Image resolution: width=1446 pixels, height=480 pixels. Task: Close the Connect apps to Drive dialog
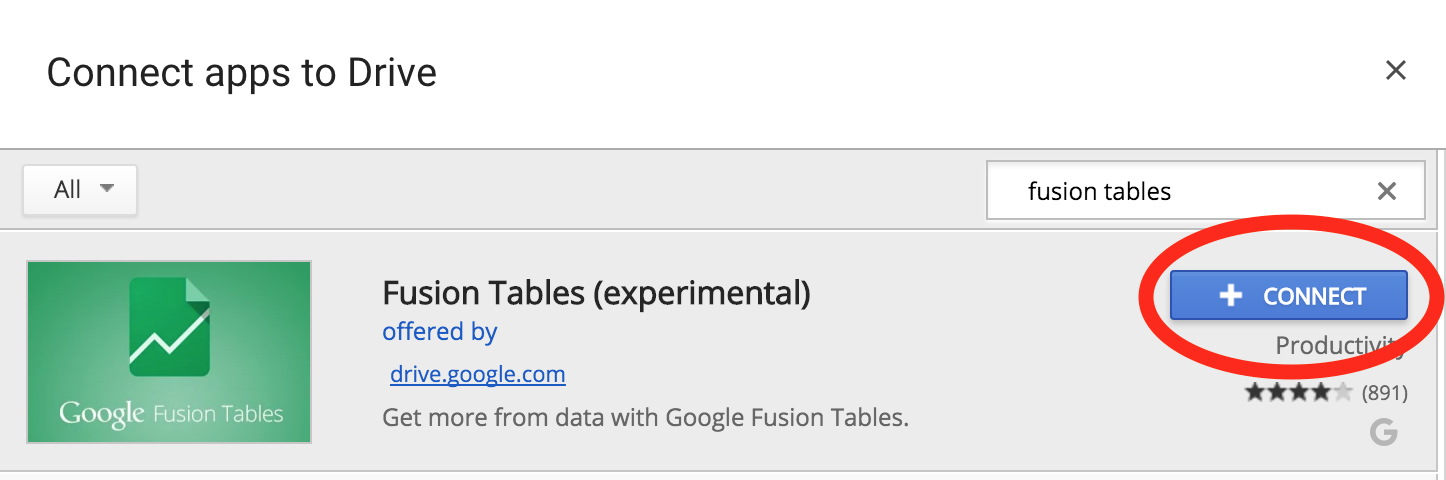click(1395, 70)
